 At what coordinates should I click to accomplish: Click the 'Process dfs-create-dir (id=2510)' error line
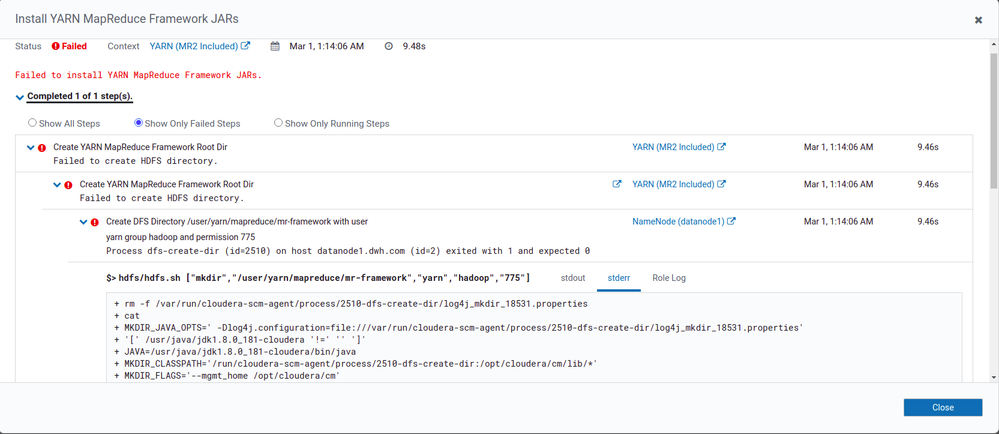[x=348, y=251]
